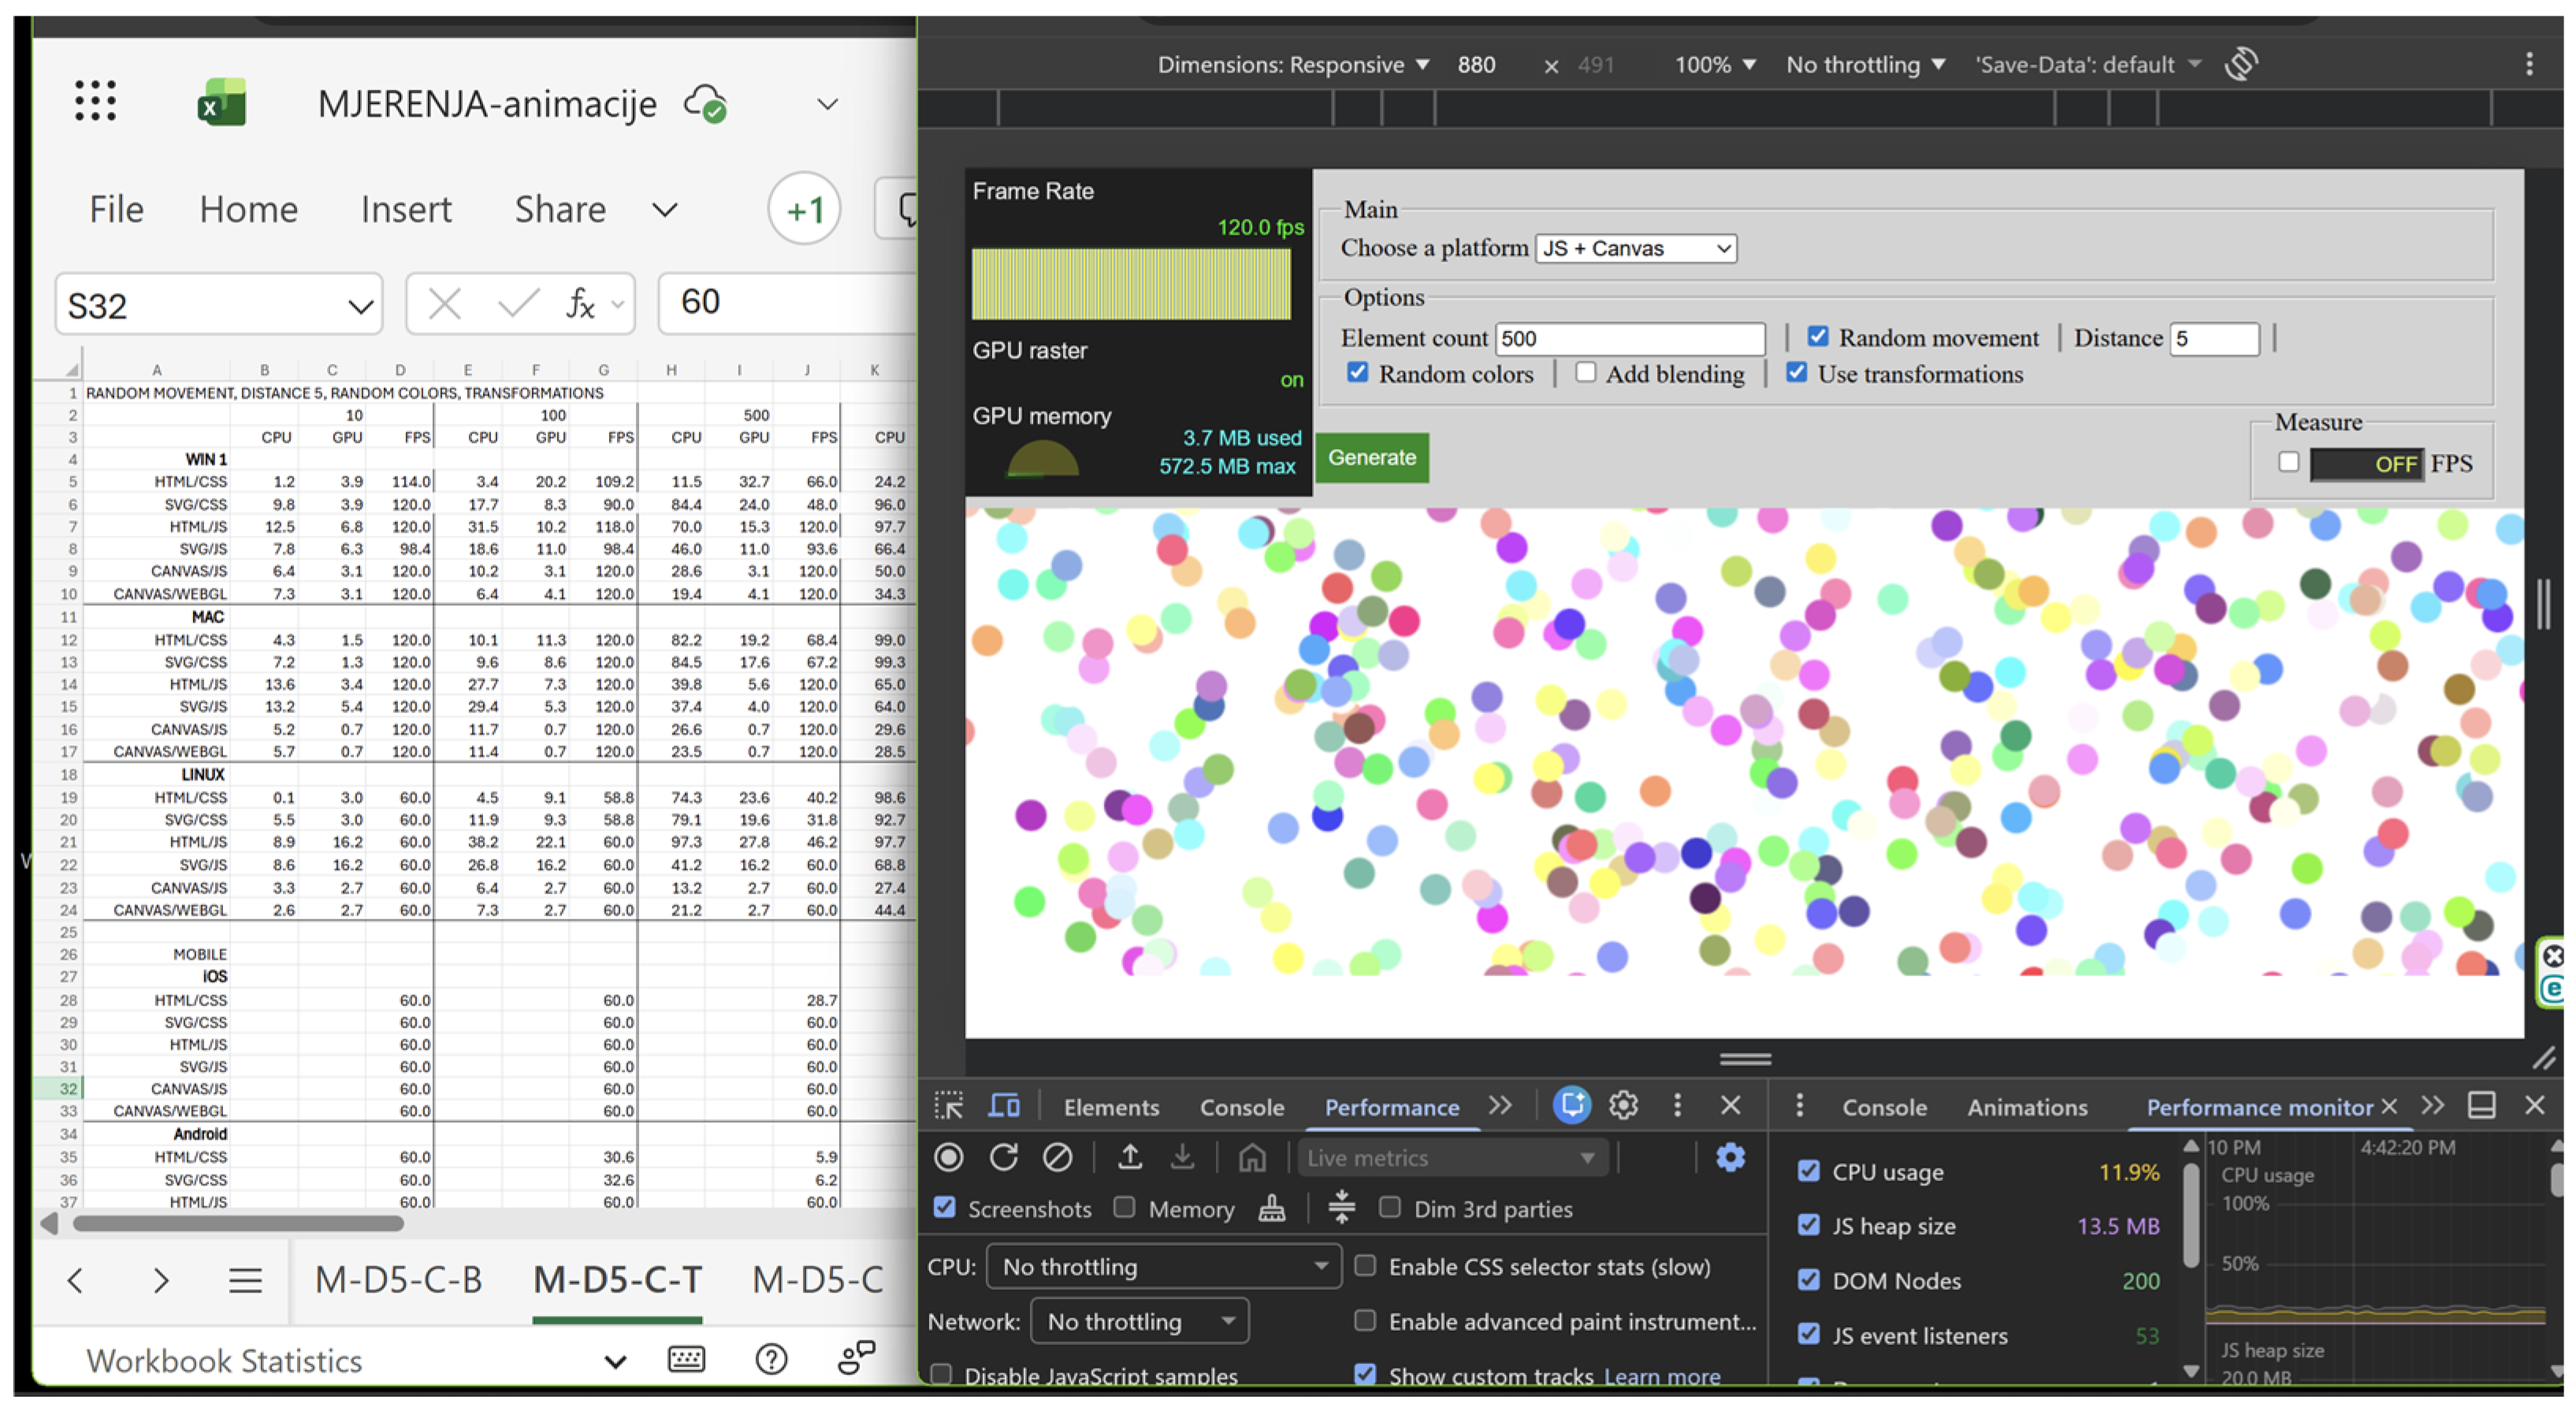The image size is (2576, 1419).
Task: Open the Choose a platform dropdown
Action: [1634, 248]
